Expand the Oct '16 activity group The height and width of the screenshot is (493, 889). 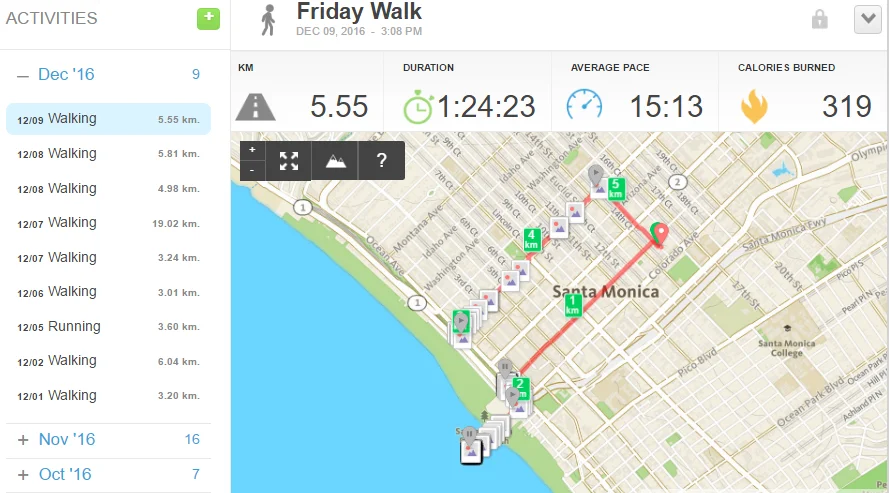[23, 475]
